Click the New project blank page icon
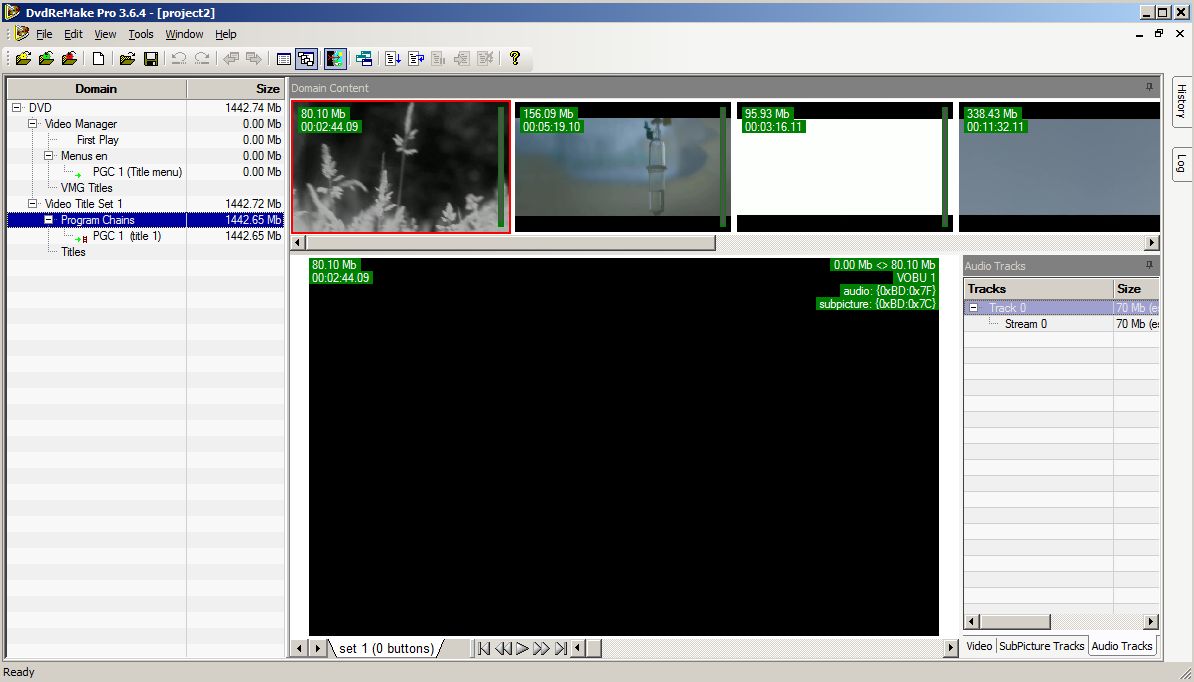The image size is (1194, 682). (98, 59)
